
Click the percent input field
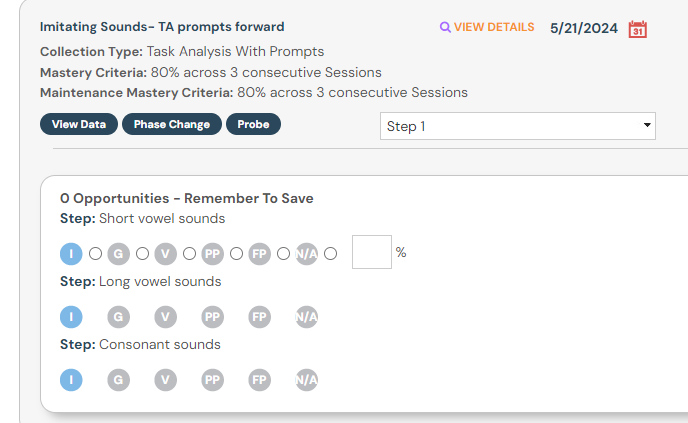pos(371,252)
